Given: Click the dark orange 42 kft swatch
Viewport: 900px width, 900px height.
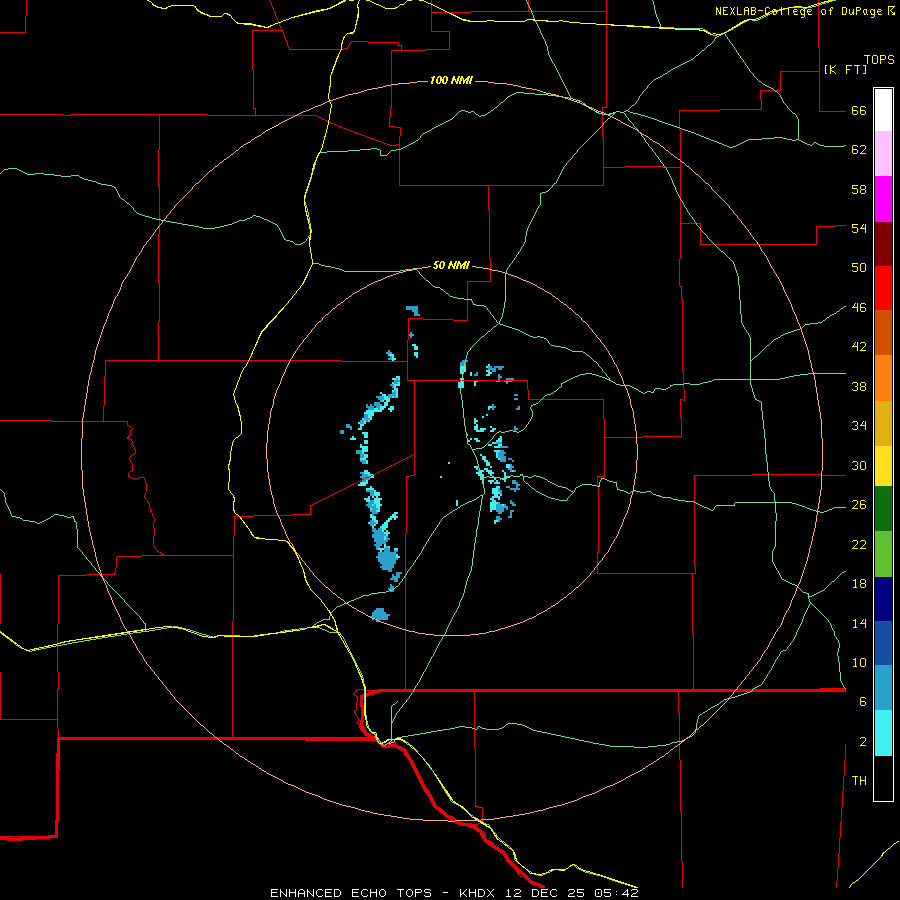Looking at the screenshot, I should pyautogui.click(x=883, y=333).
